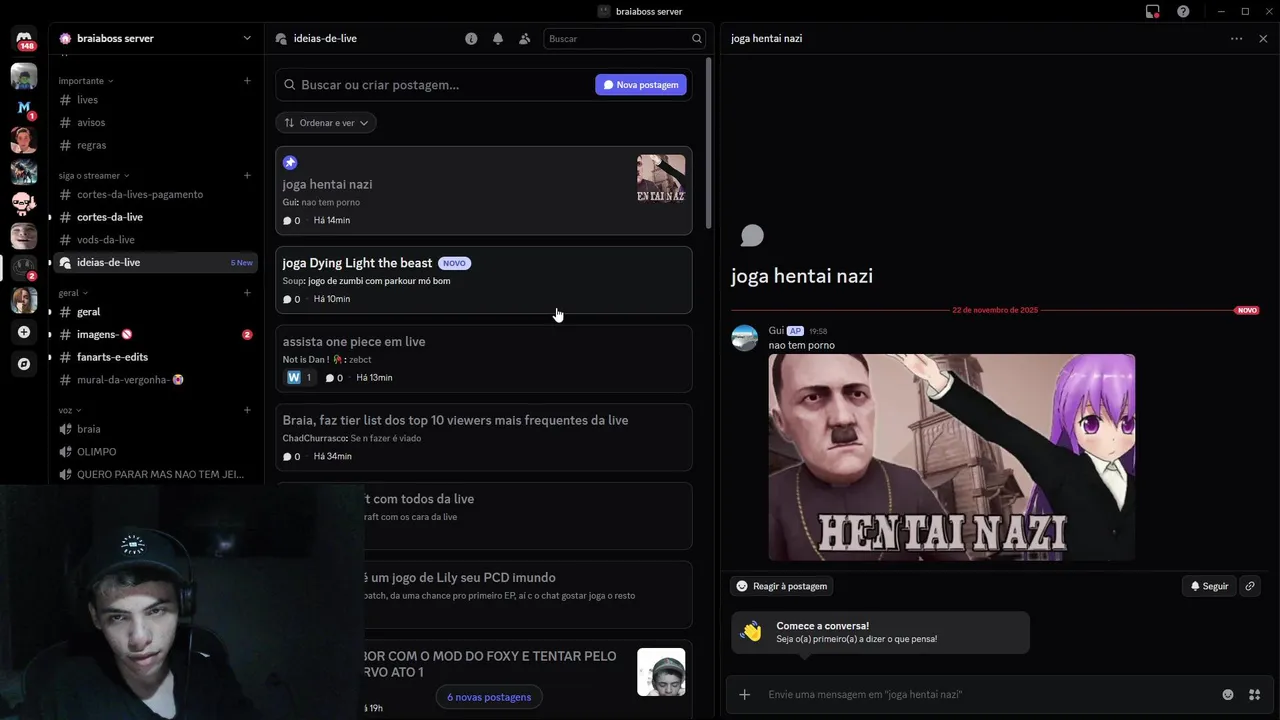Open the imagens channel
1280x720 pixels.
pos(155,334)
